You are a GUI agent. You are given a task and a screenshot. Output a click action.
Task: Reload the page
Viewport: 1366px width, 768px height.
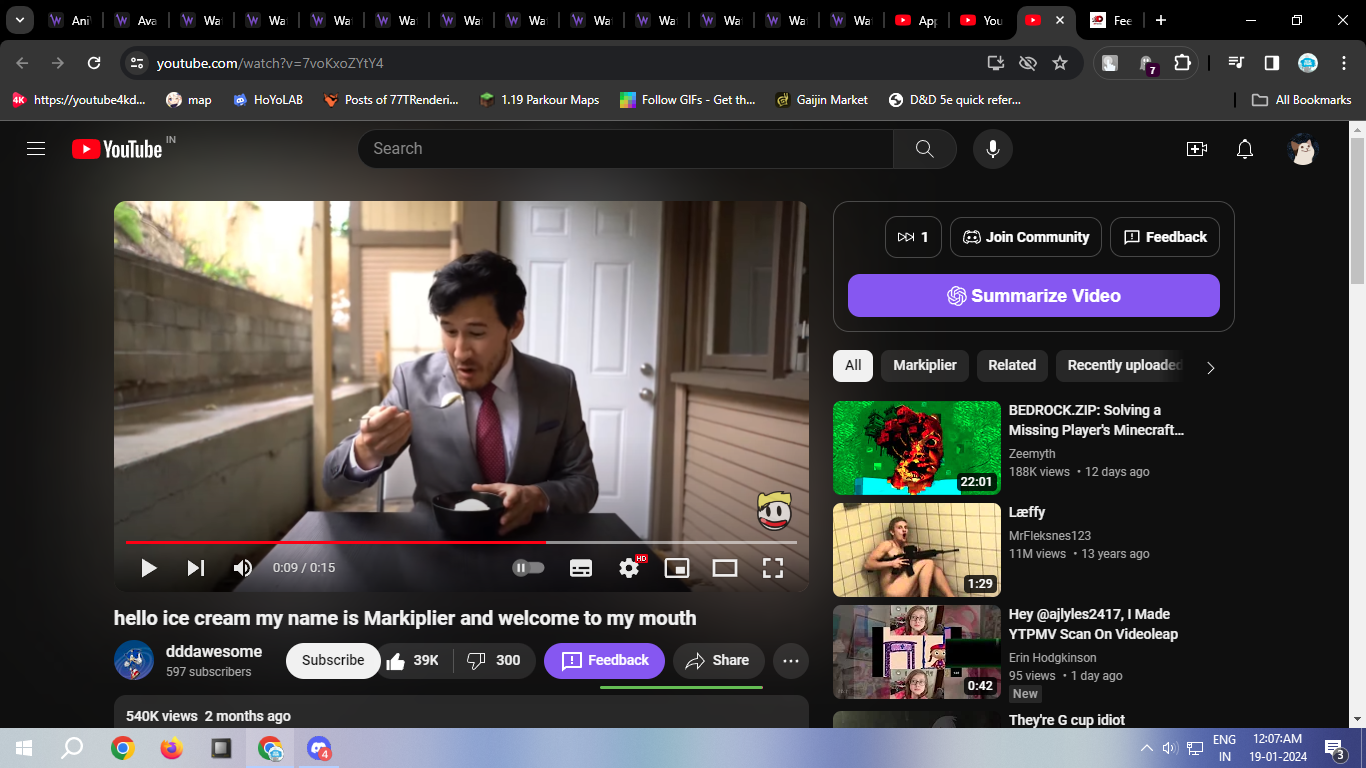[x=94, y=63]
